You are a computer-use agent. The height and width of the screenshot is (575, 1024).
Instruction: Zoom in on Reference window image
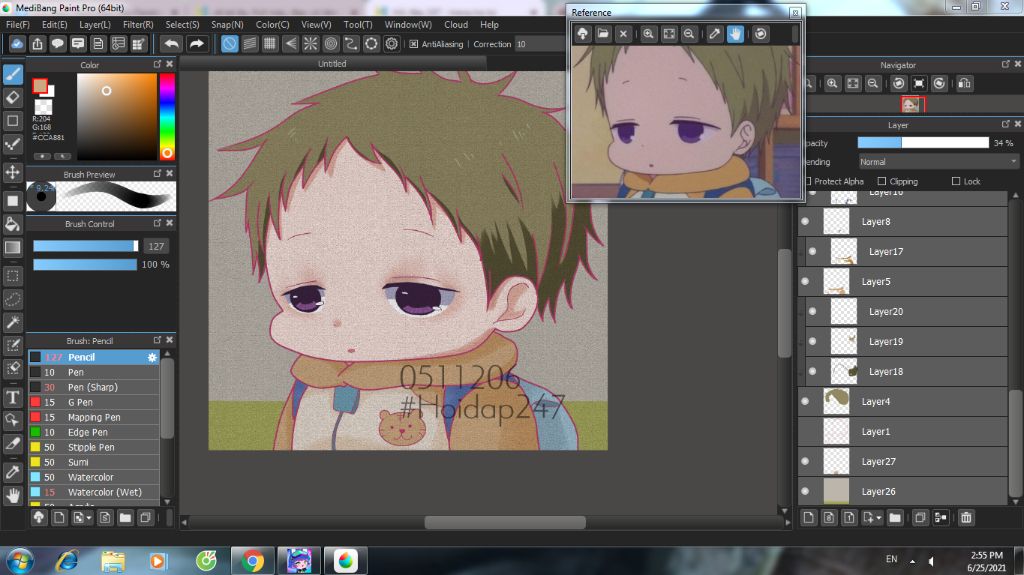click(648, 34)
